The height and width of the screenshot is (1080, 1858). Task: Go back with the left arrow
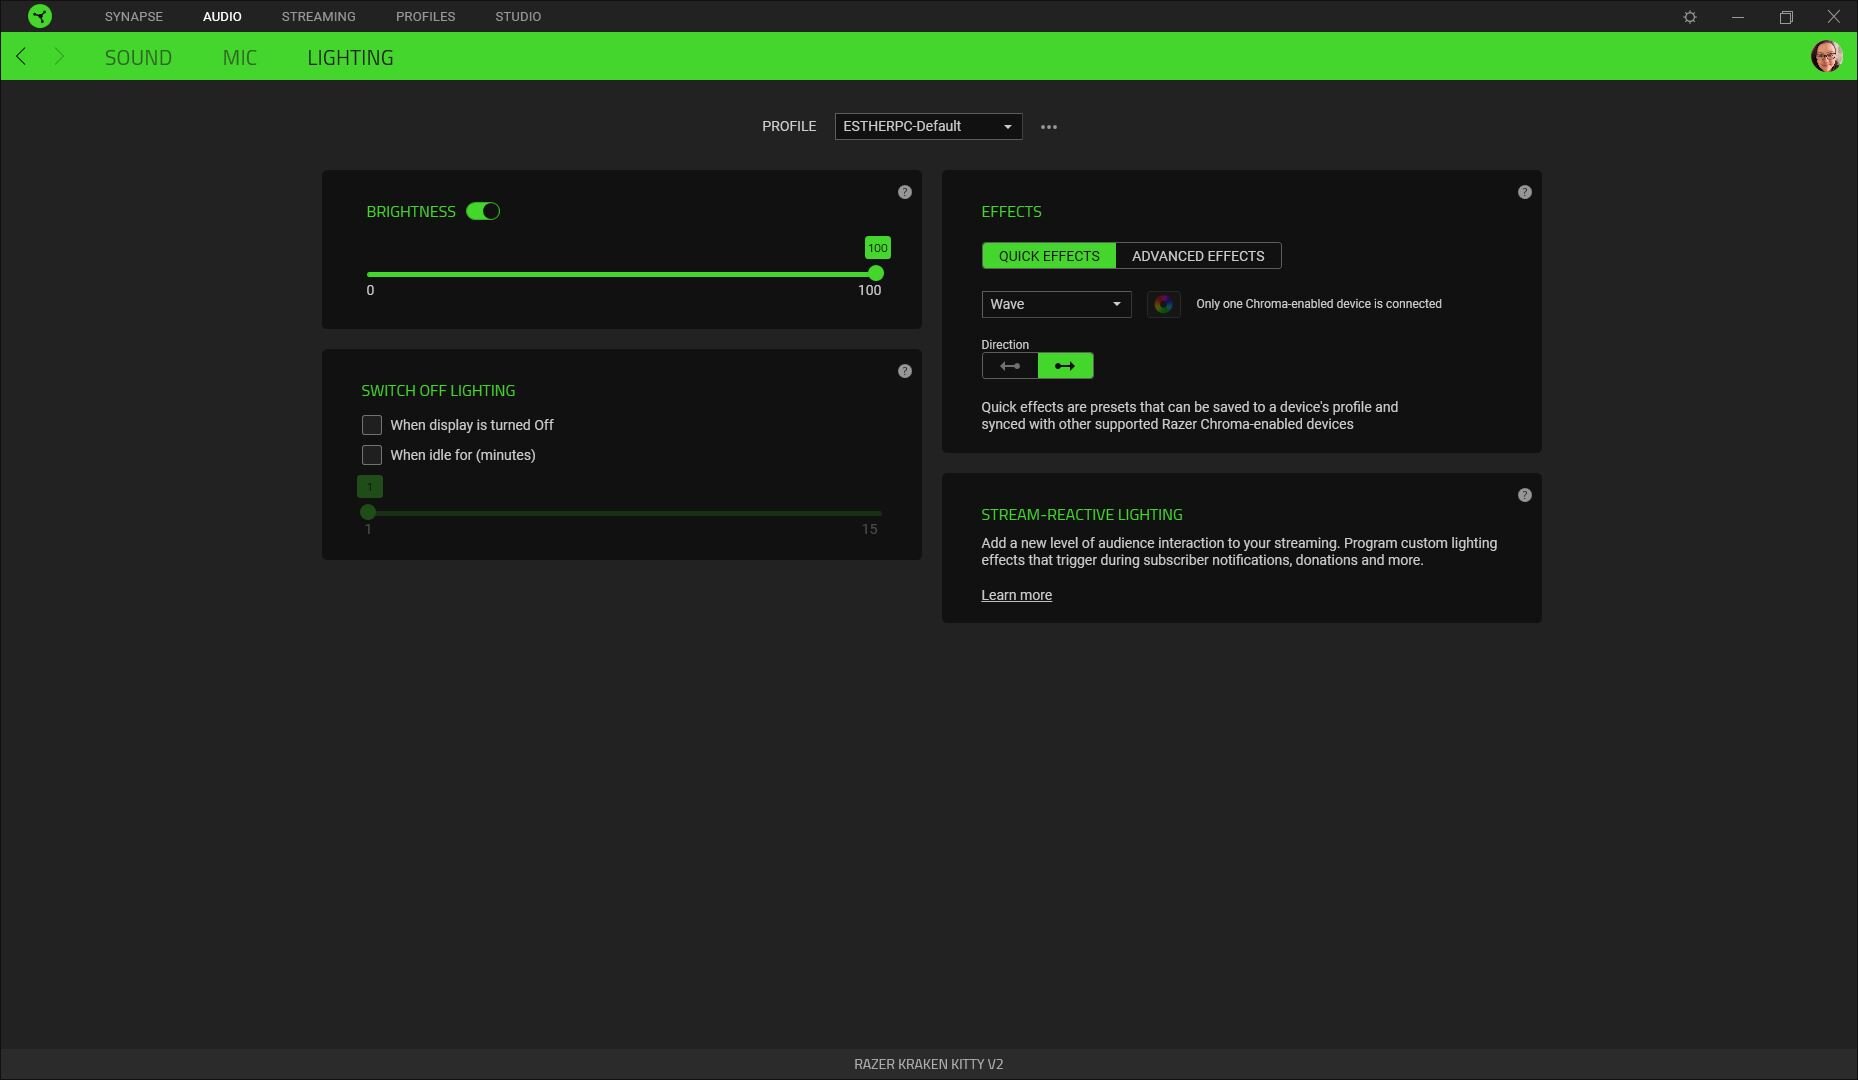tap(21, 56)
